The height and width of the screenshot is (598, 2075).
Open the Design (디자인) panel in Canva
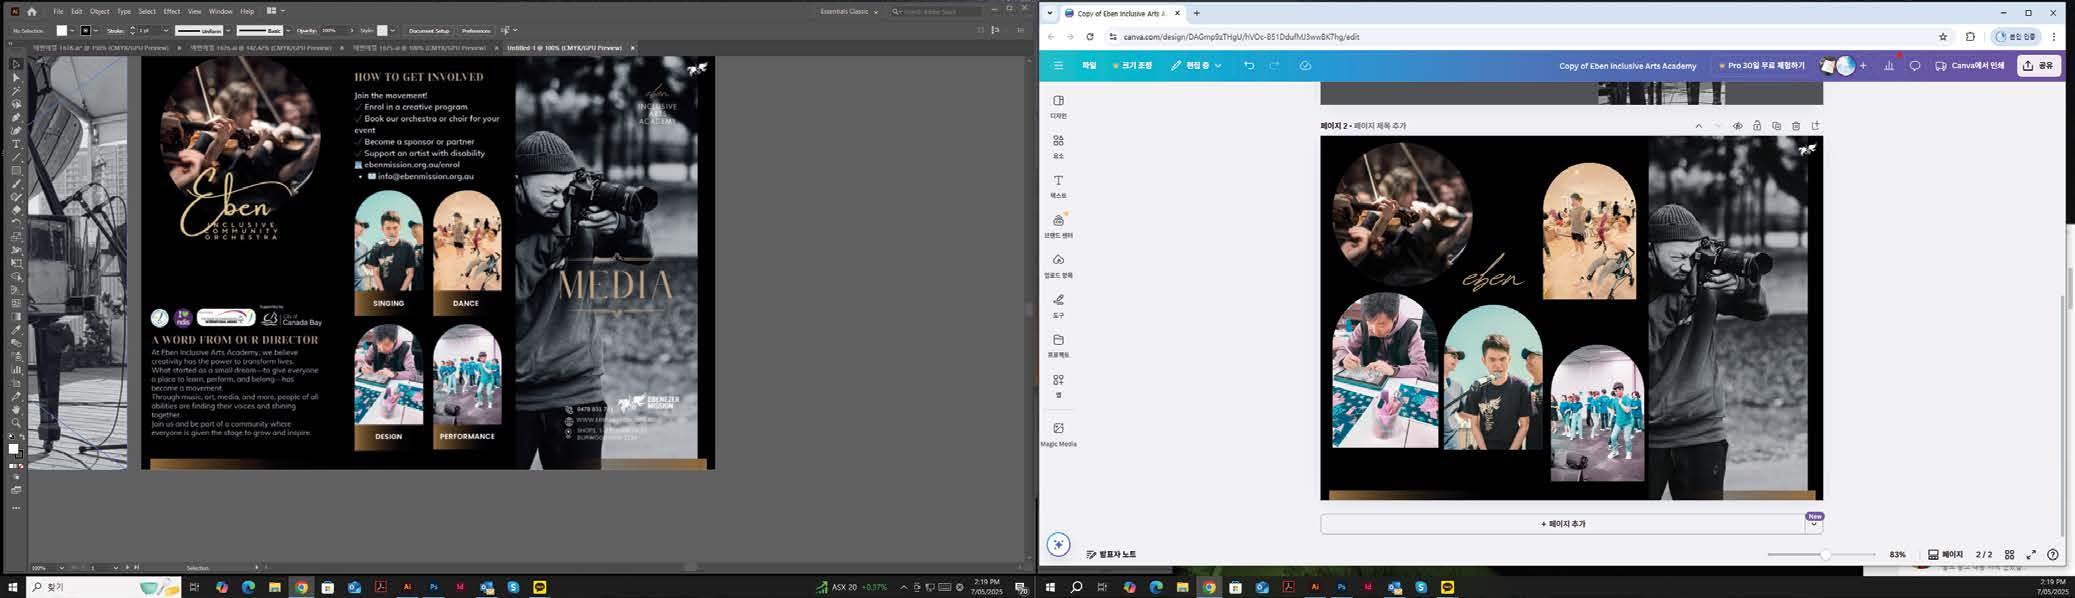(x=1058, y=106)
